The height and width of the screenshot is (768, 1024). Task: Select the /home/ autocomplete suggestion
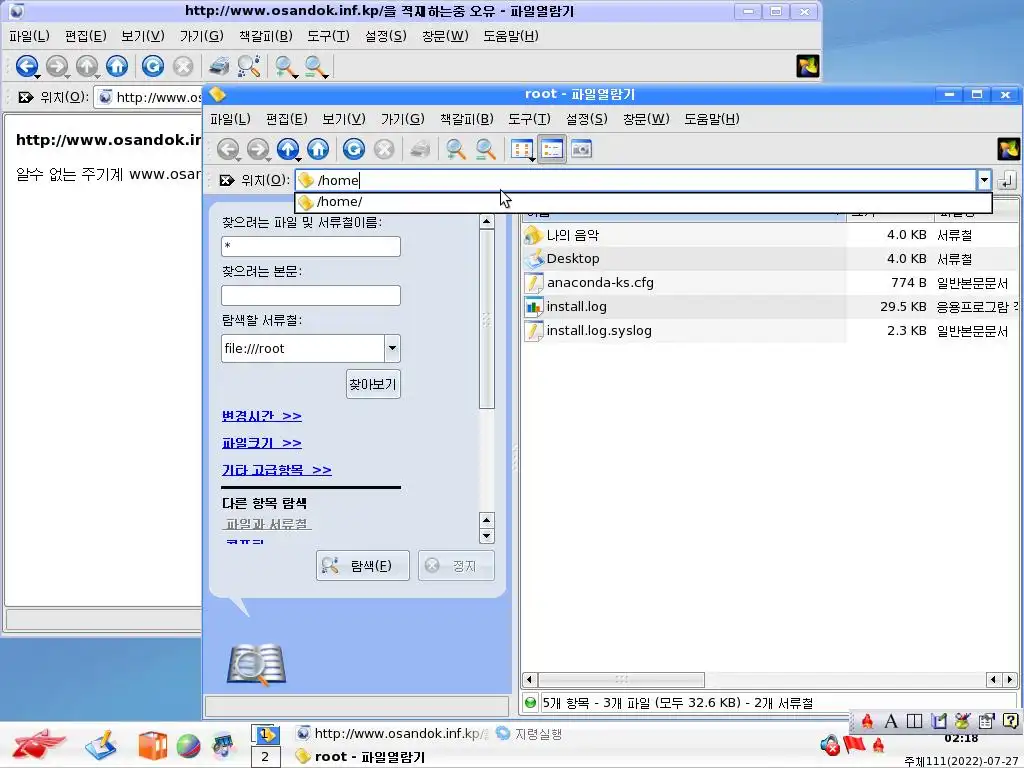click(x=643, y=202)
